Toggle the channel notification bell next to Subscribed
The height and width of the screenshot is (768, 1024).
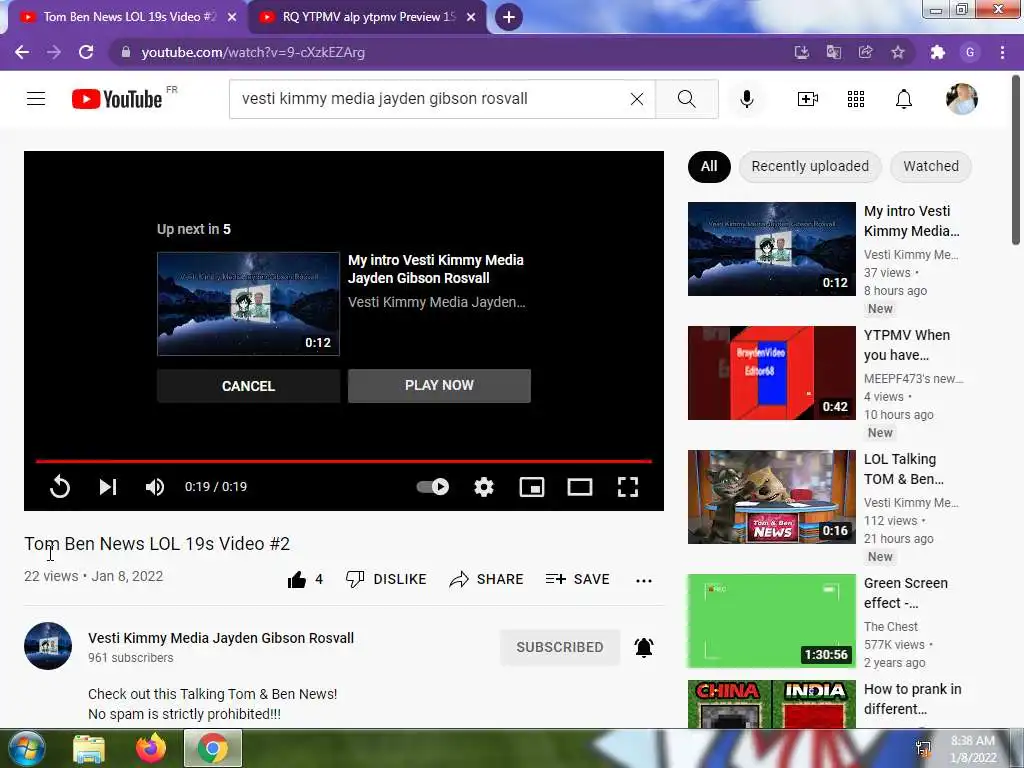tap(644, 647)
